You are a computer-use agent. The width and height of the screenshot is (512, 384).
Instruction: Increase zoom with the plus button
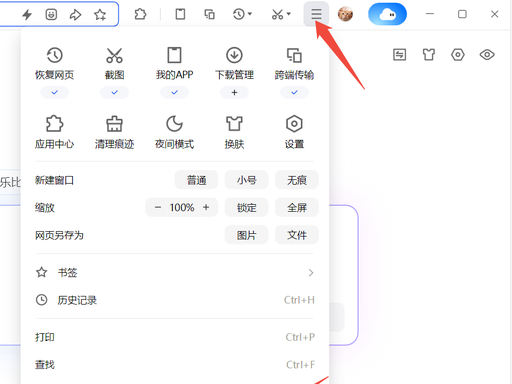(x=206, y=207)
